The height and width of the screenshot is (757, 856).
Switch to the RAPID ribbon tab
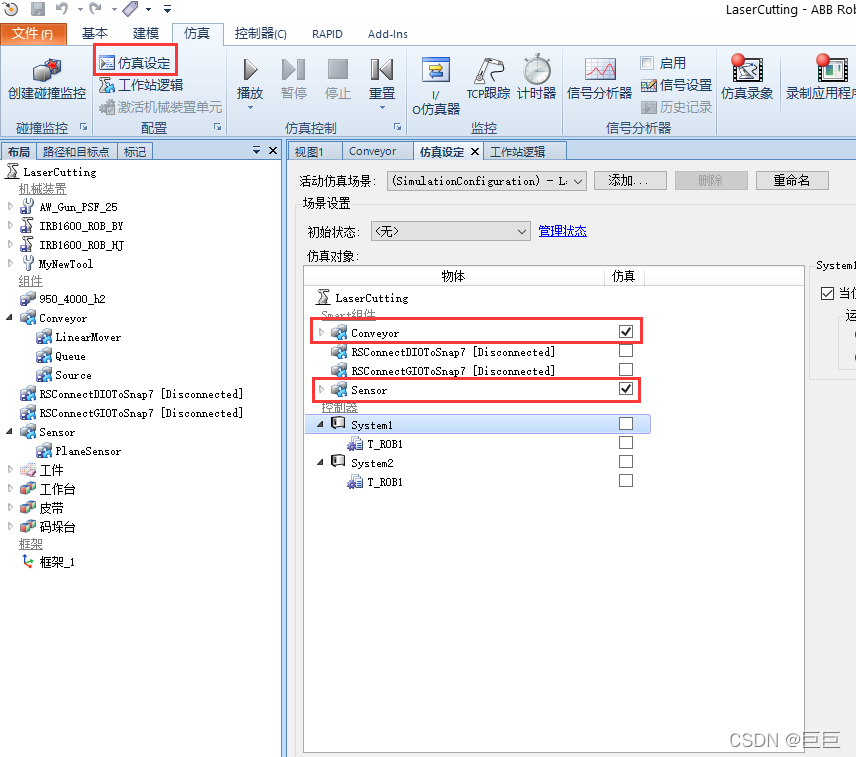coord(327,34)
